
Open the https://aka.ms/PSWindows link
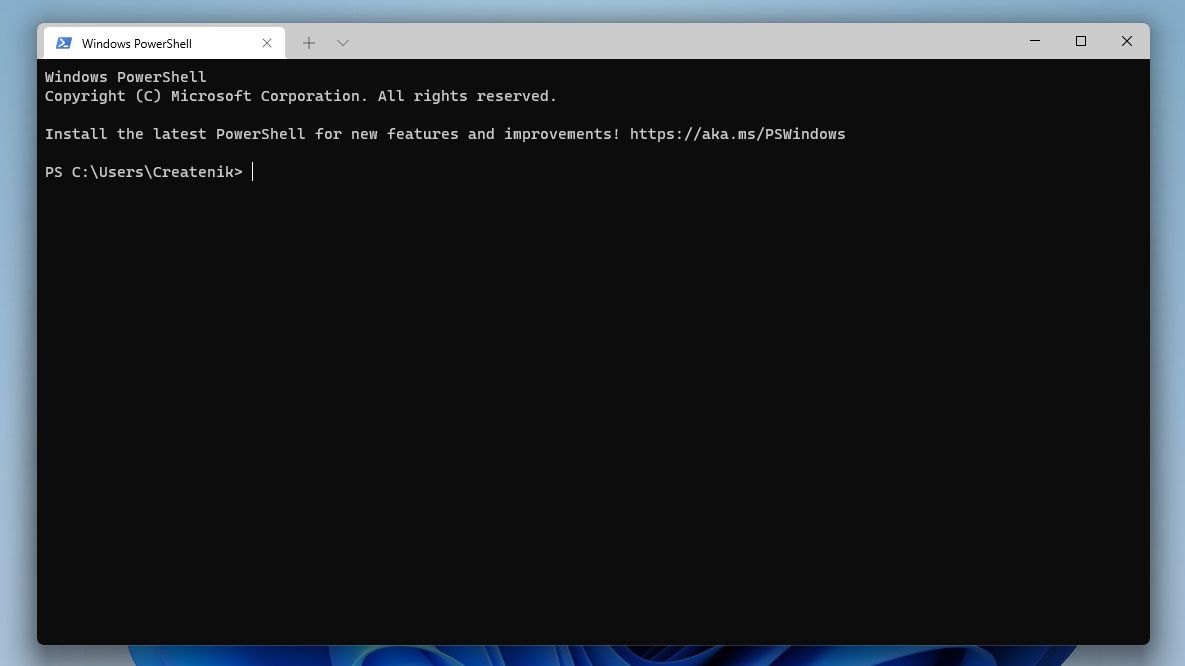736,133
